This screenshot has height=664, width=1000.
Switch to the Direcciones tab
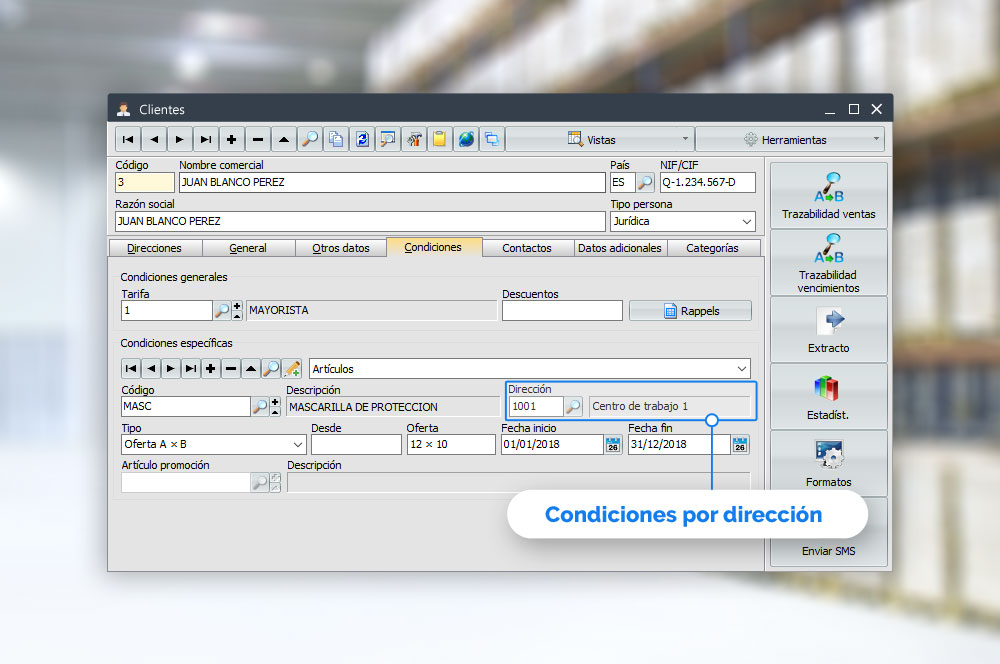coord(154,248)
